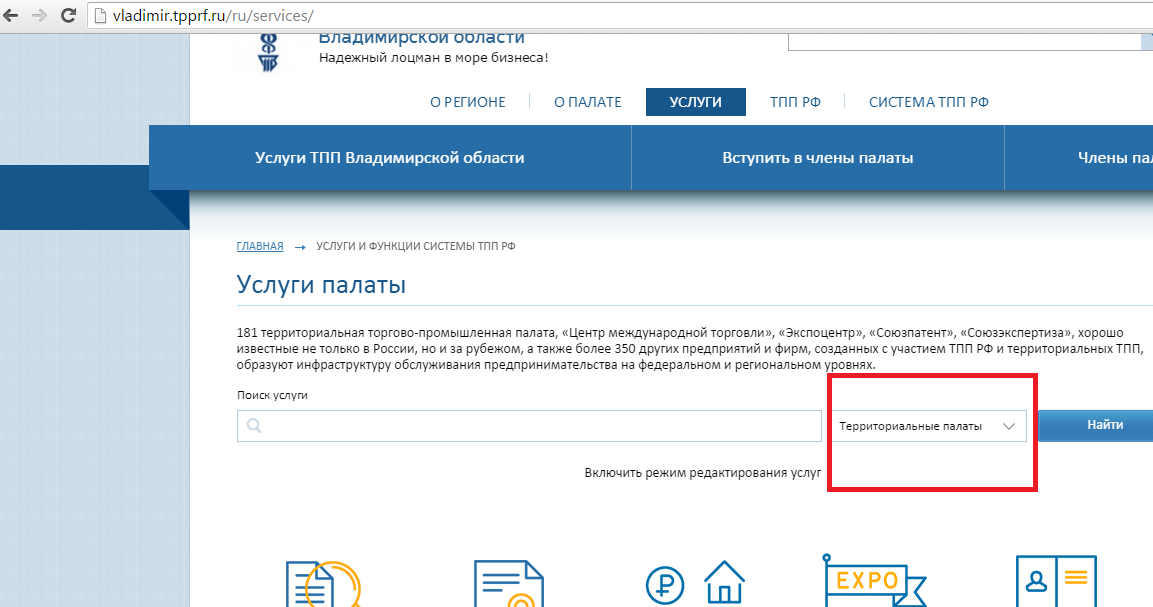Click the ruble coin icon
Screen dimensions: 1153x607
[665, 586]
